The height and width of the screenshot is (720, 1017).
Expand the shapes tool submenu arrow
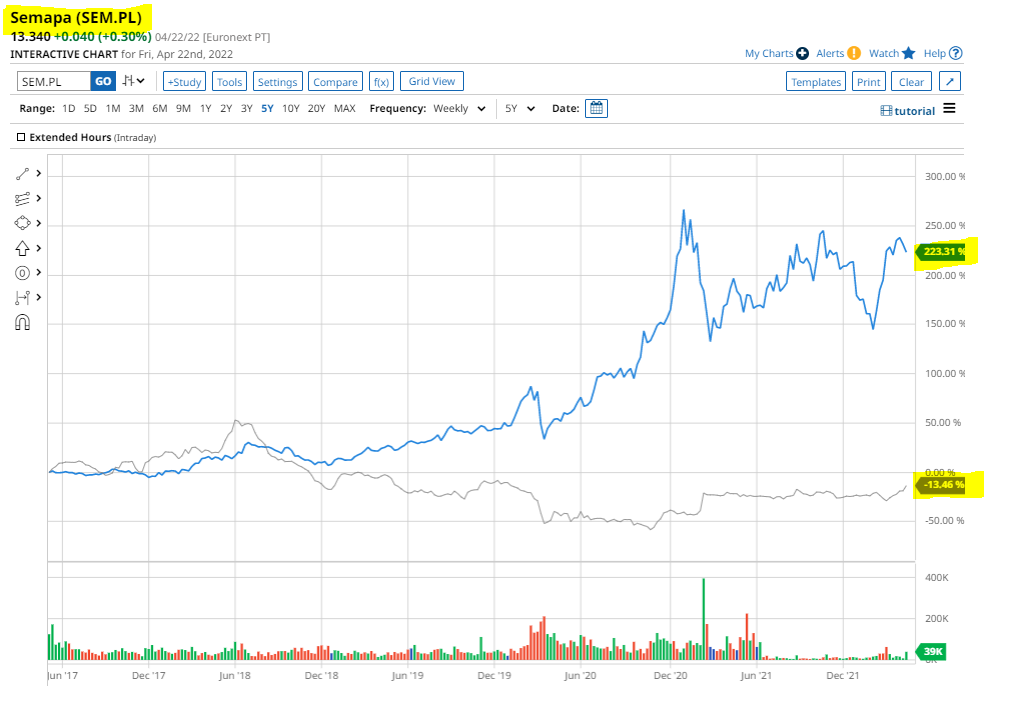(39, 223)
